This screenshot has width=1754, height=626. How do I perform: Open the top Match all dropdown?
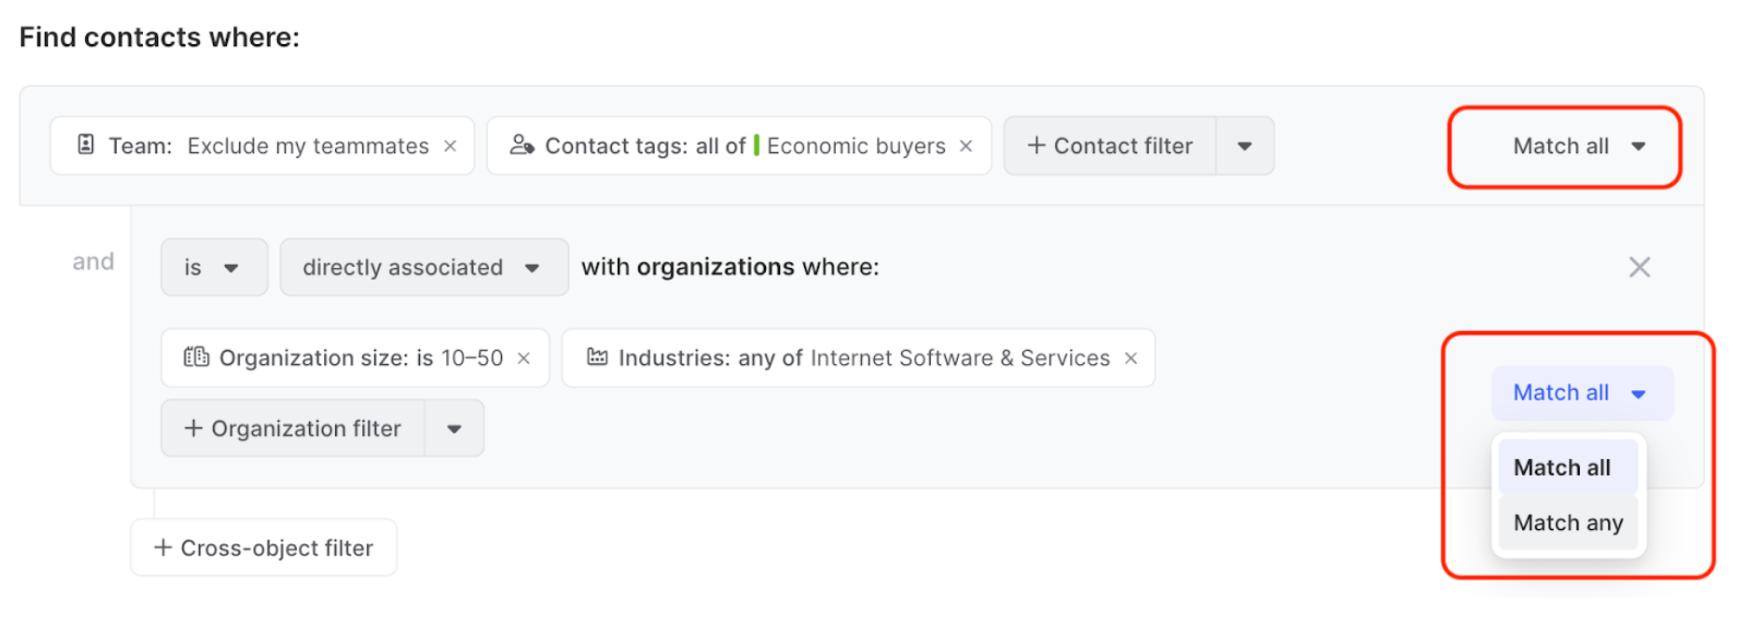[1578, 146]
